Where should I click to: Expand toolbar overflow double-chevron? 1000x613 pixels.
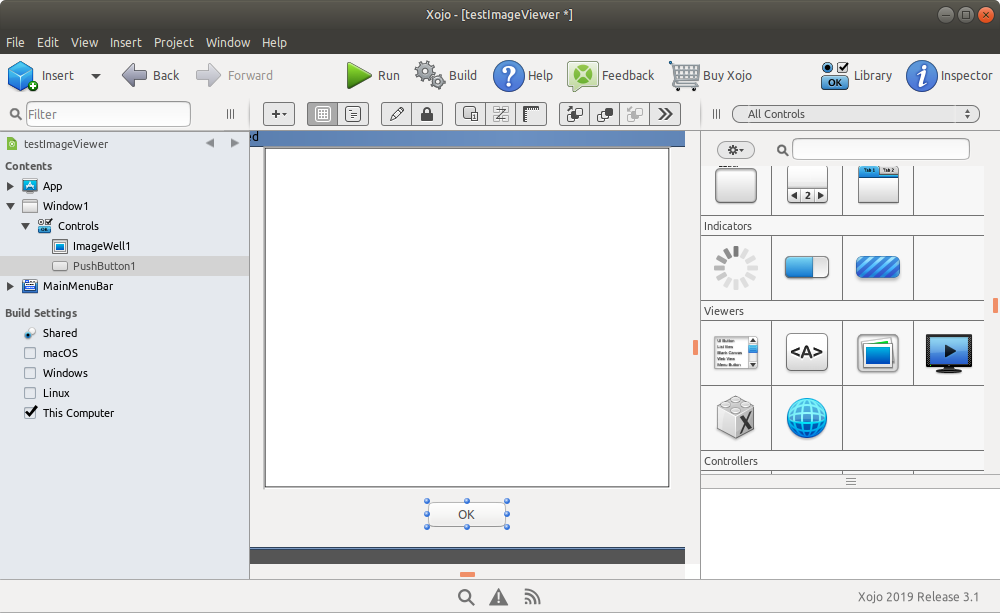(665, 114)
